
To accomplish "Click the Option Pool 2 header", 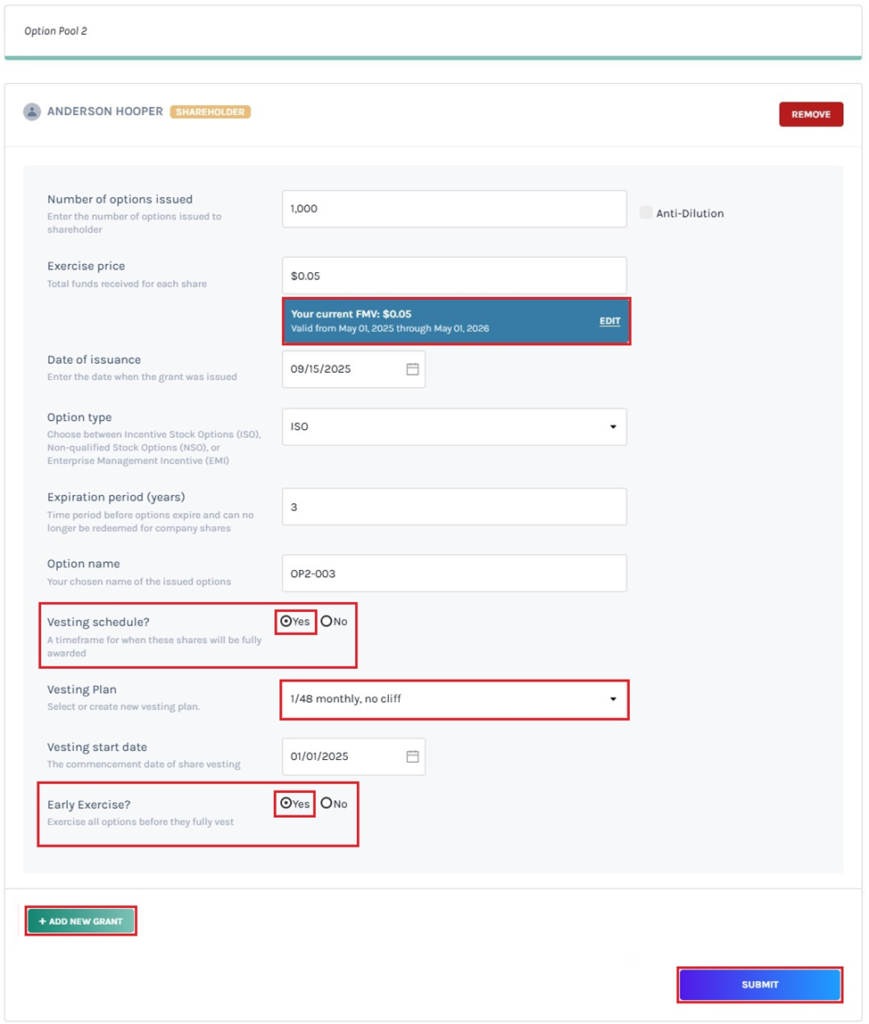I will [x=56, y=31].
